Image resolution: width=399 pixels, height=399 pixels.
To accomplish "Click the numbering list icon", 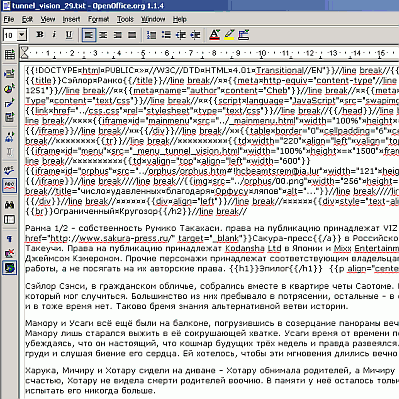I will click(x=151, y=35).
